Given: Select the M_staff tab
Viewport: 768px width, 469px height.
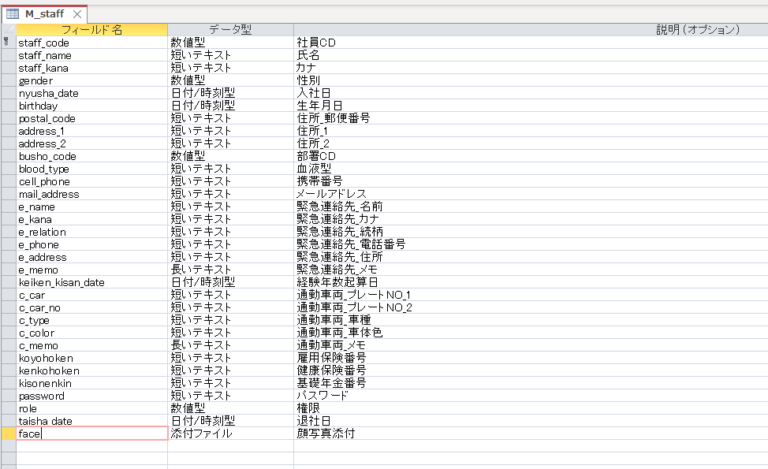Looking at the screenshot, I should 45,14.
